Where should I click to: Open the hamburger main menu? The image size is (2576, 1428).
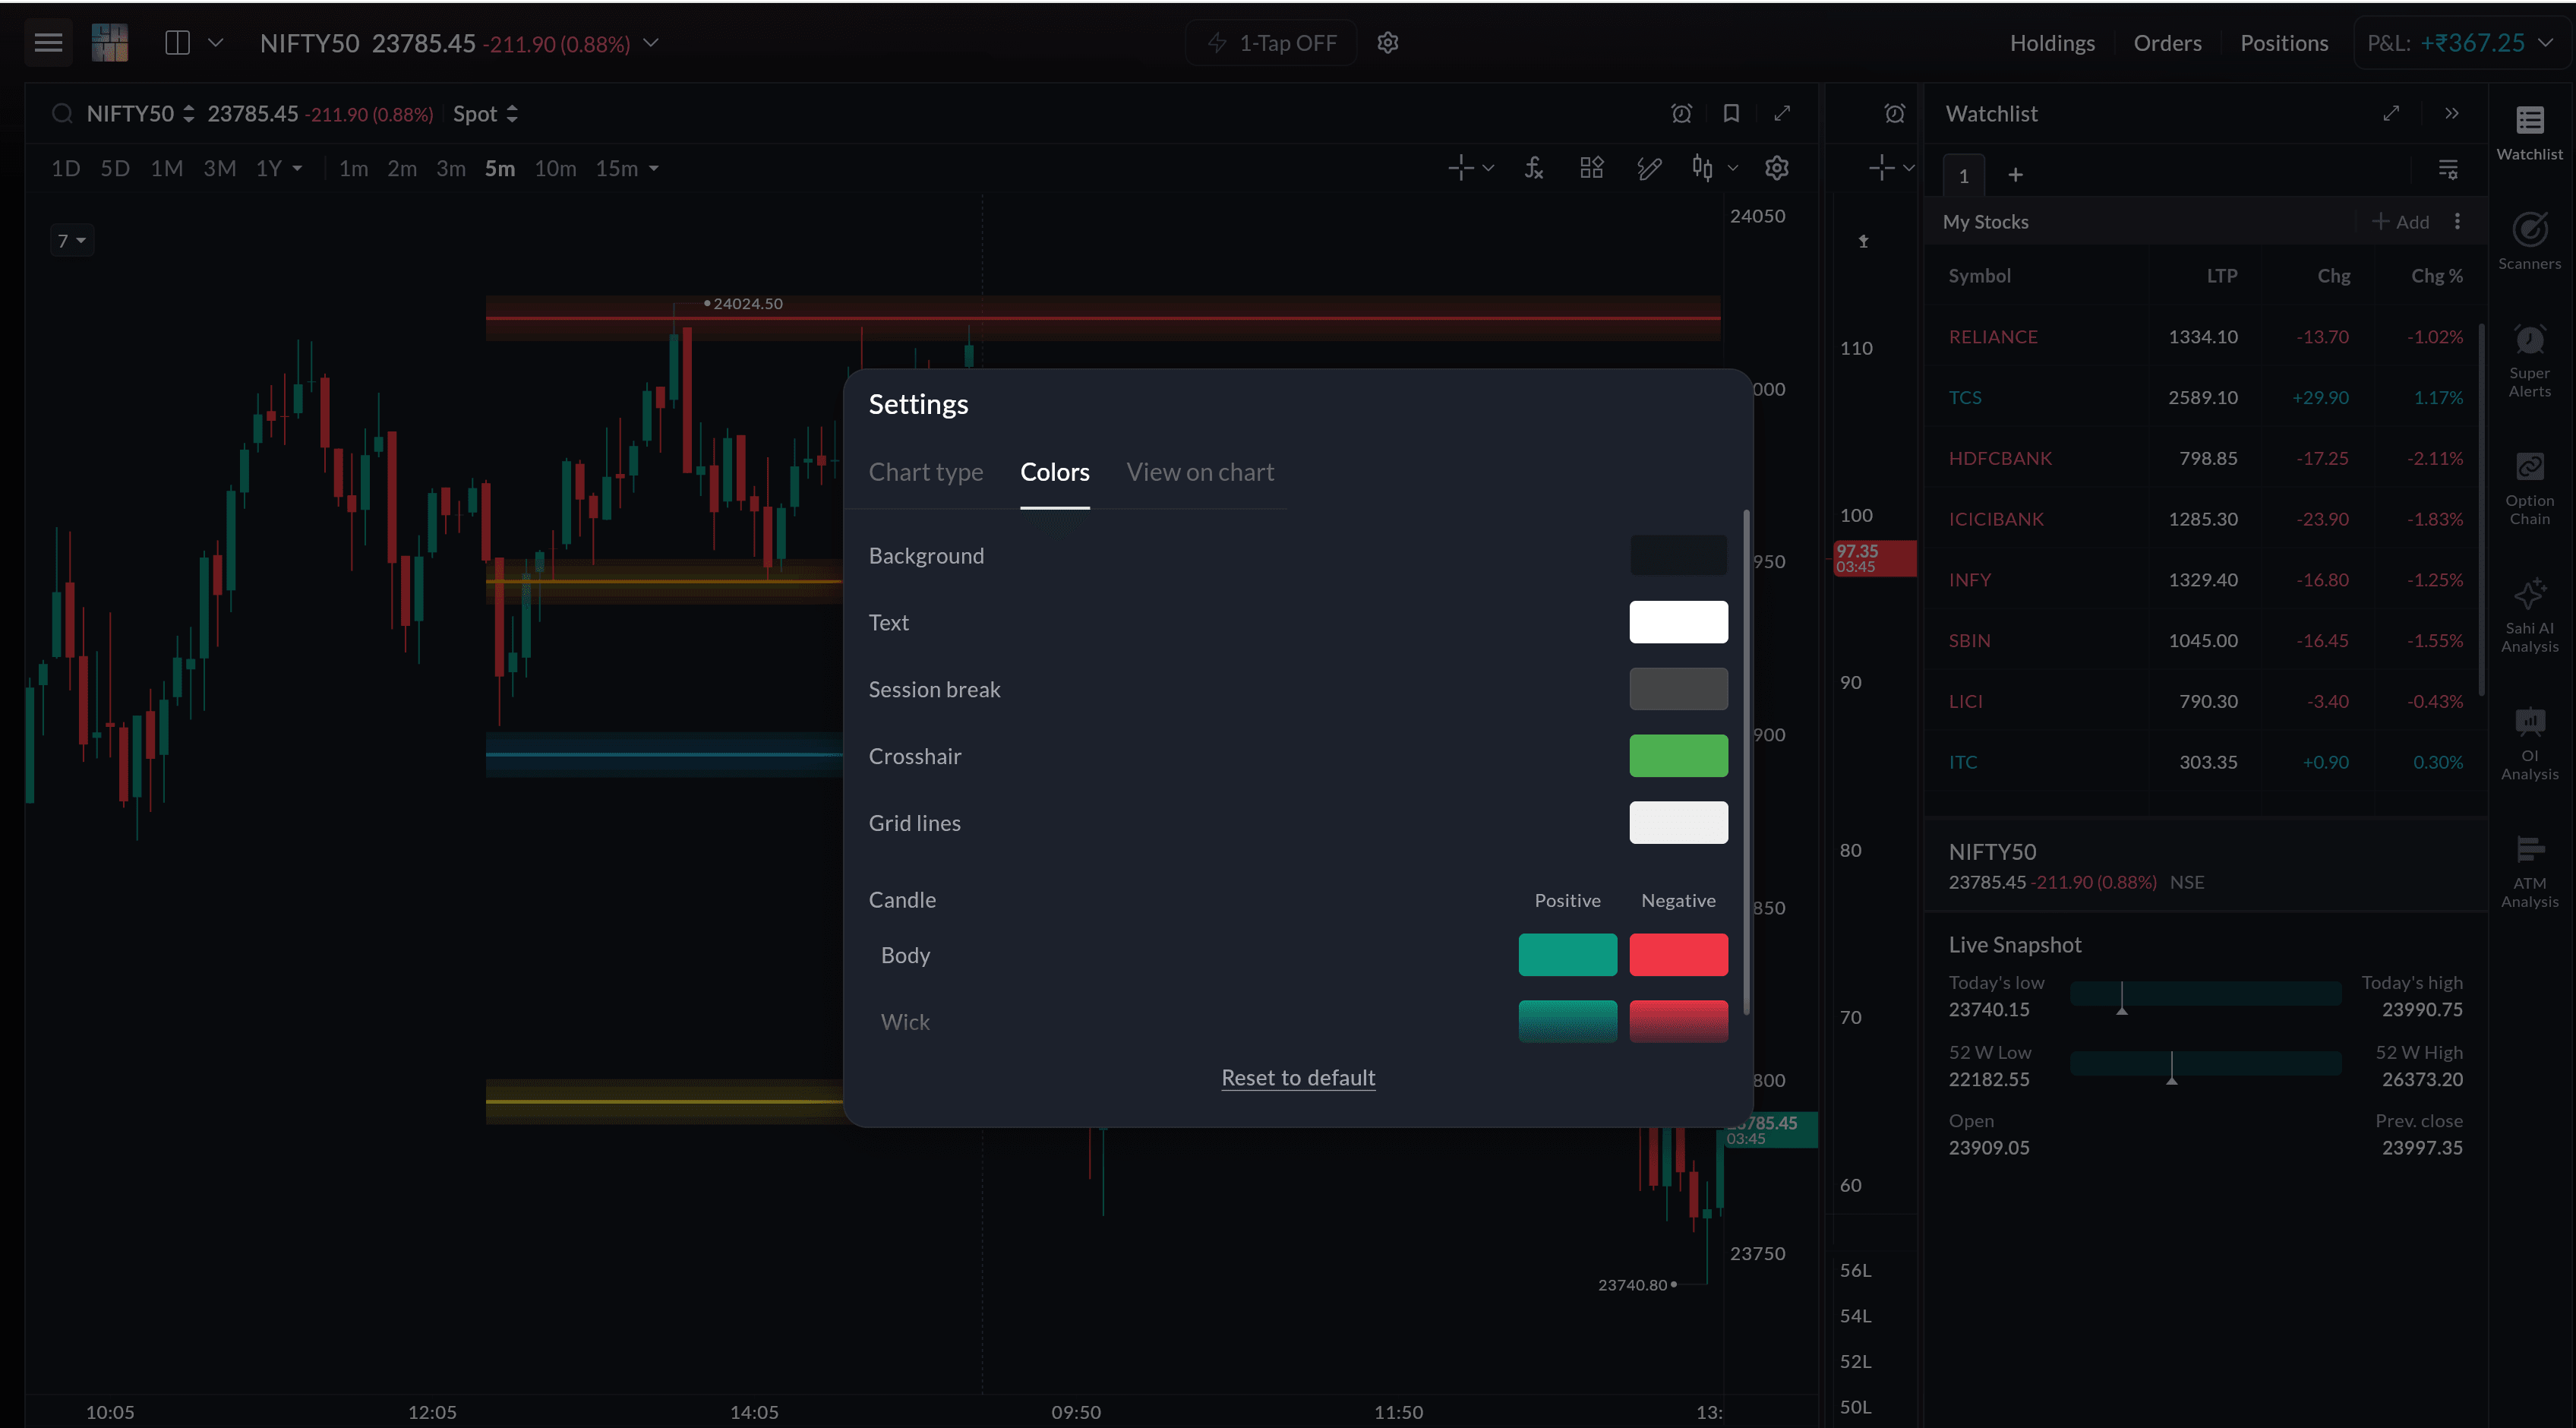(48, 43)
